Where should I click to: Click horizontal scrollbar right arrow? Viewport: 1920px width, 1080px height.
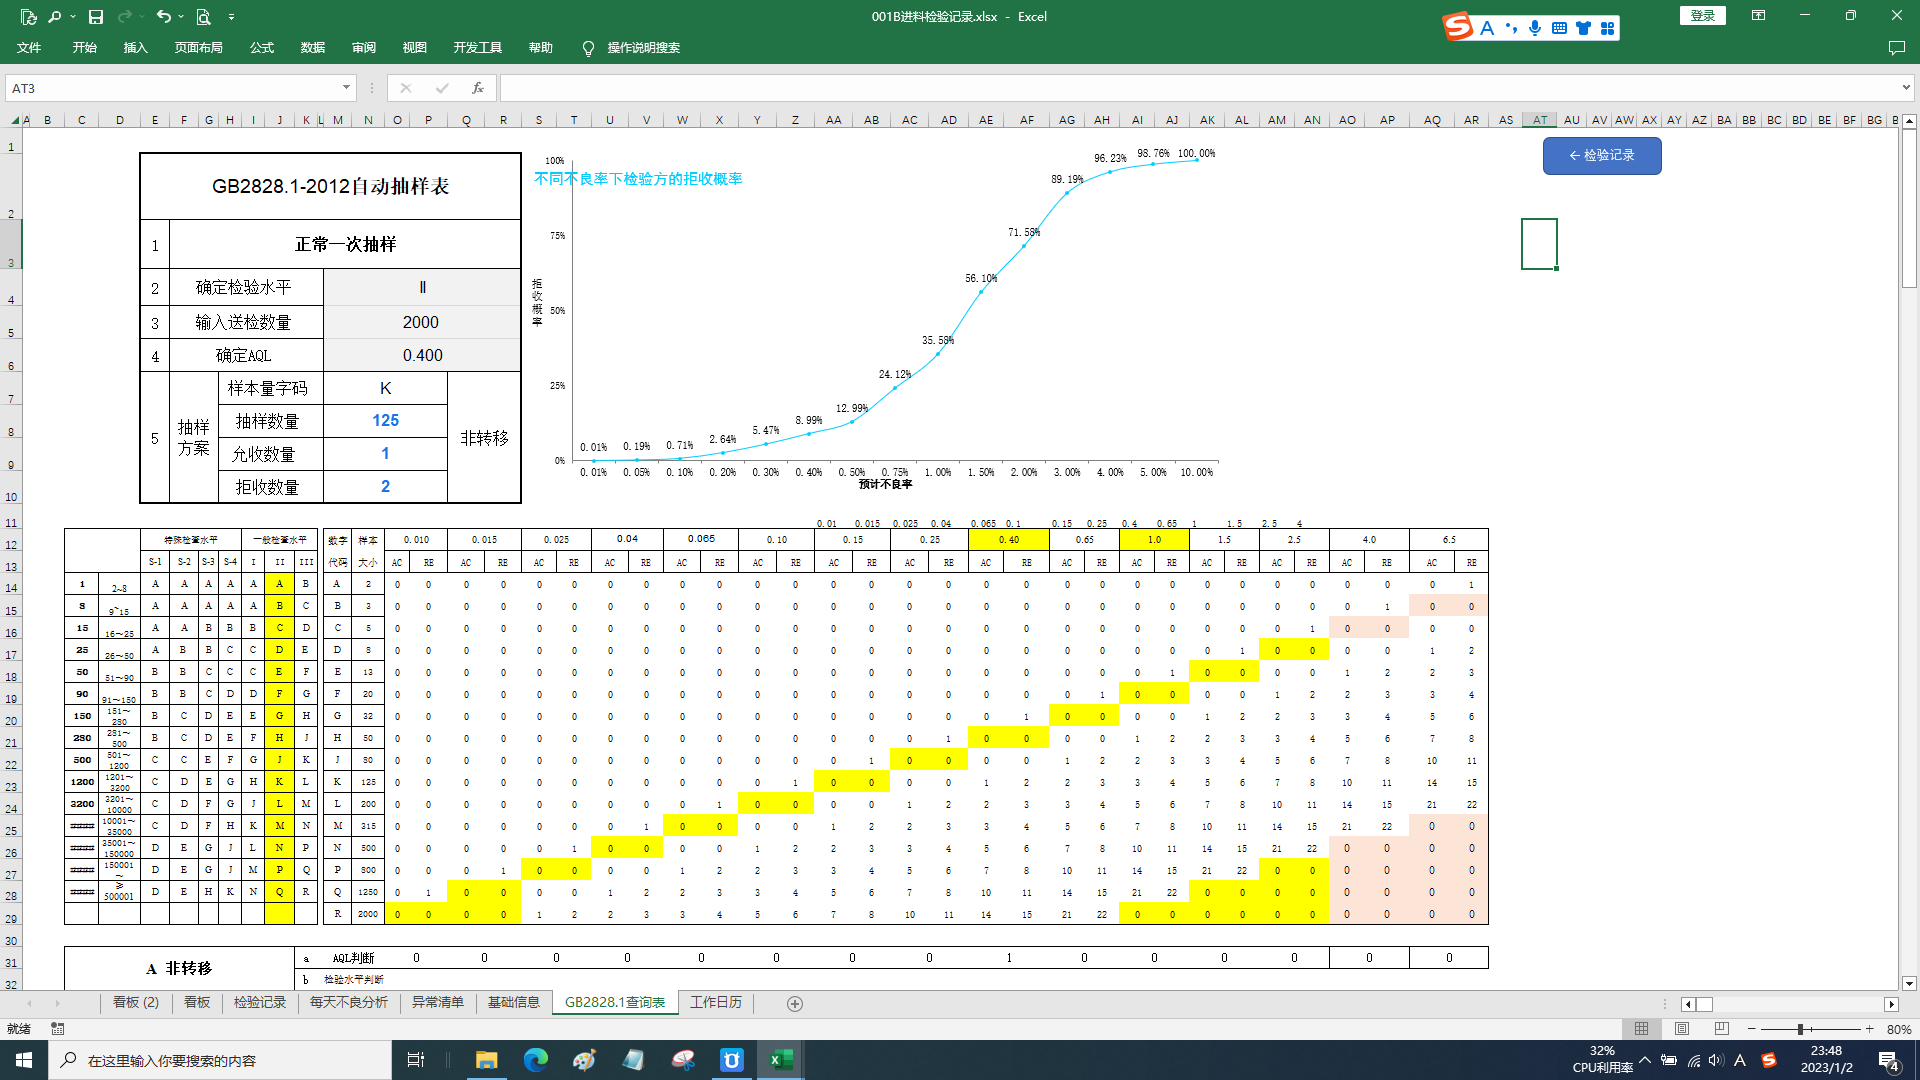pos(1891,1004)
